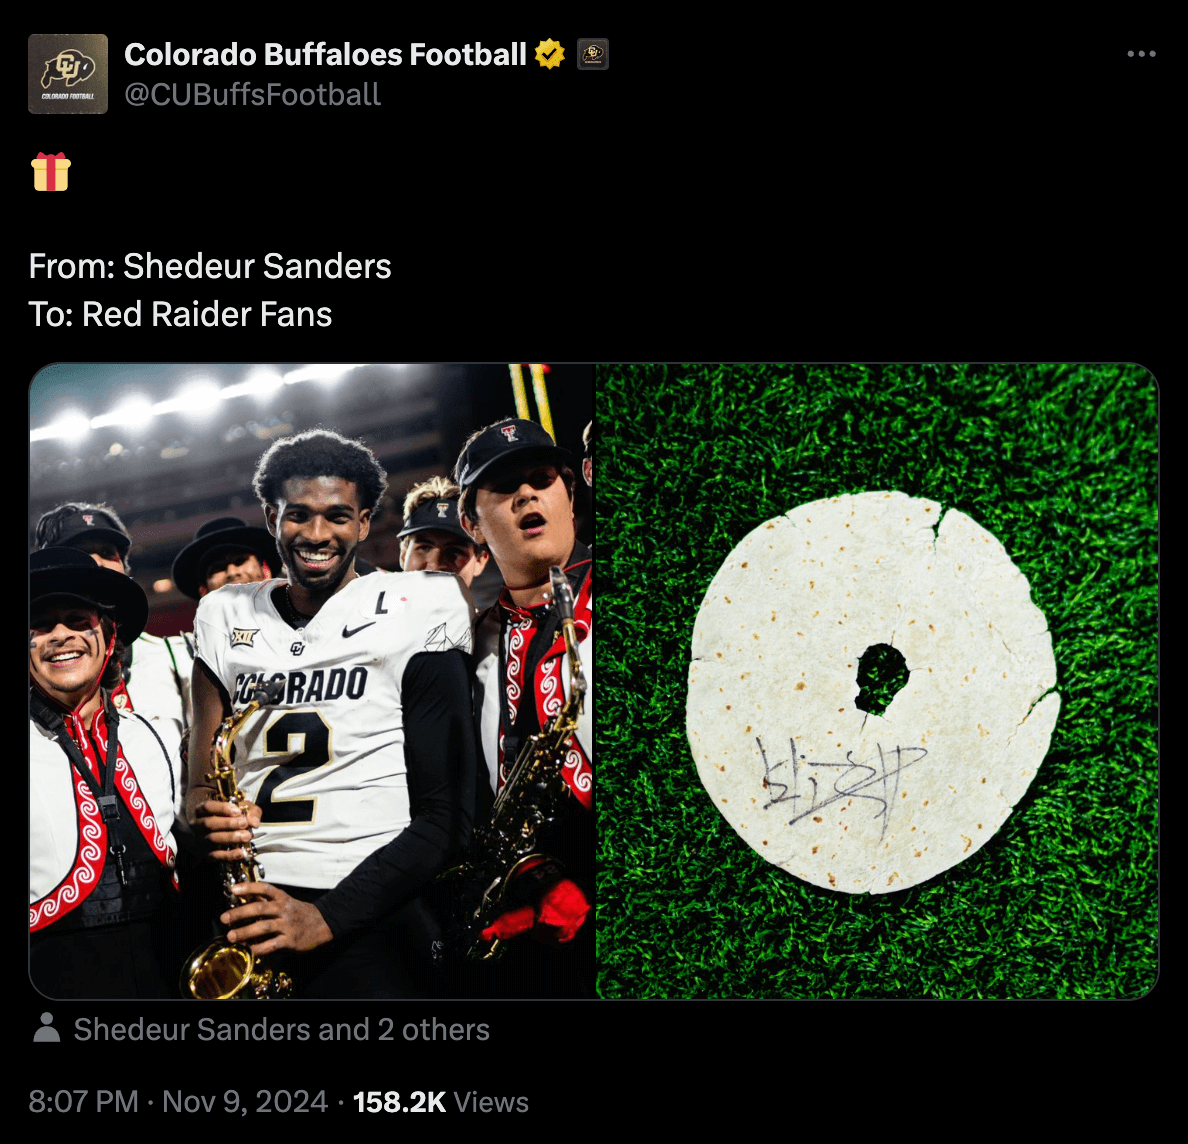Click the small affiliate badge beside the checkmark
1188x1144 pixels.
pyautogui.click(x=593, y=54)
